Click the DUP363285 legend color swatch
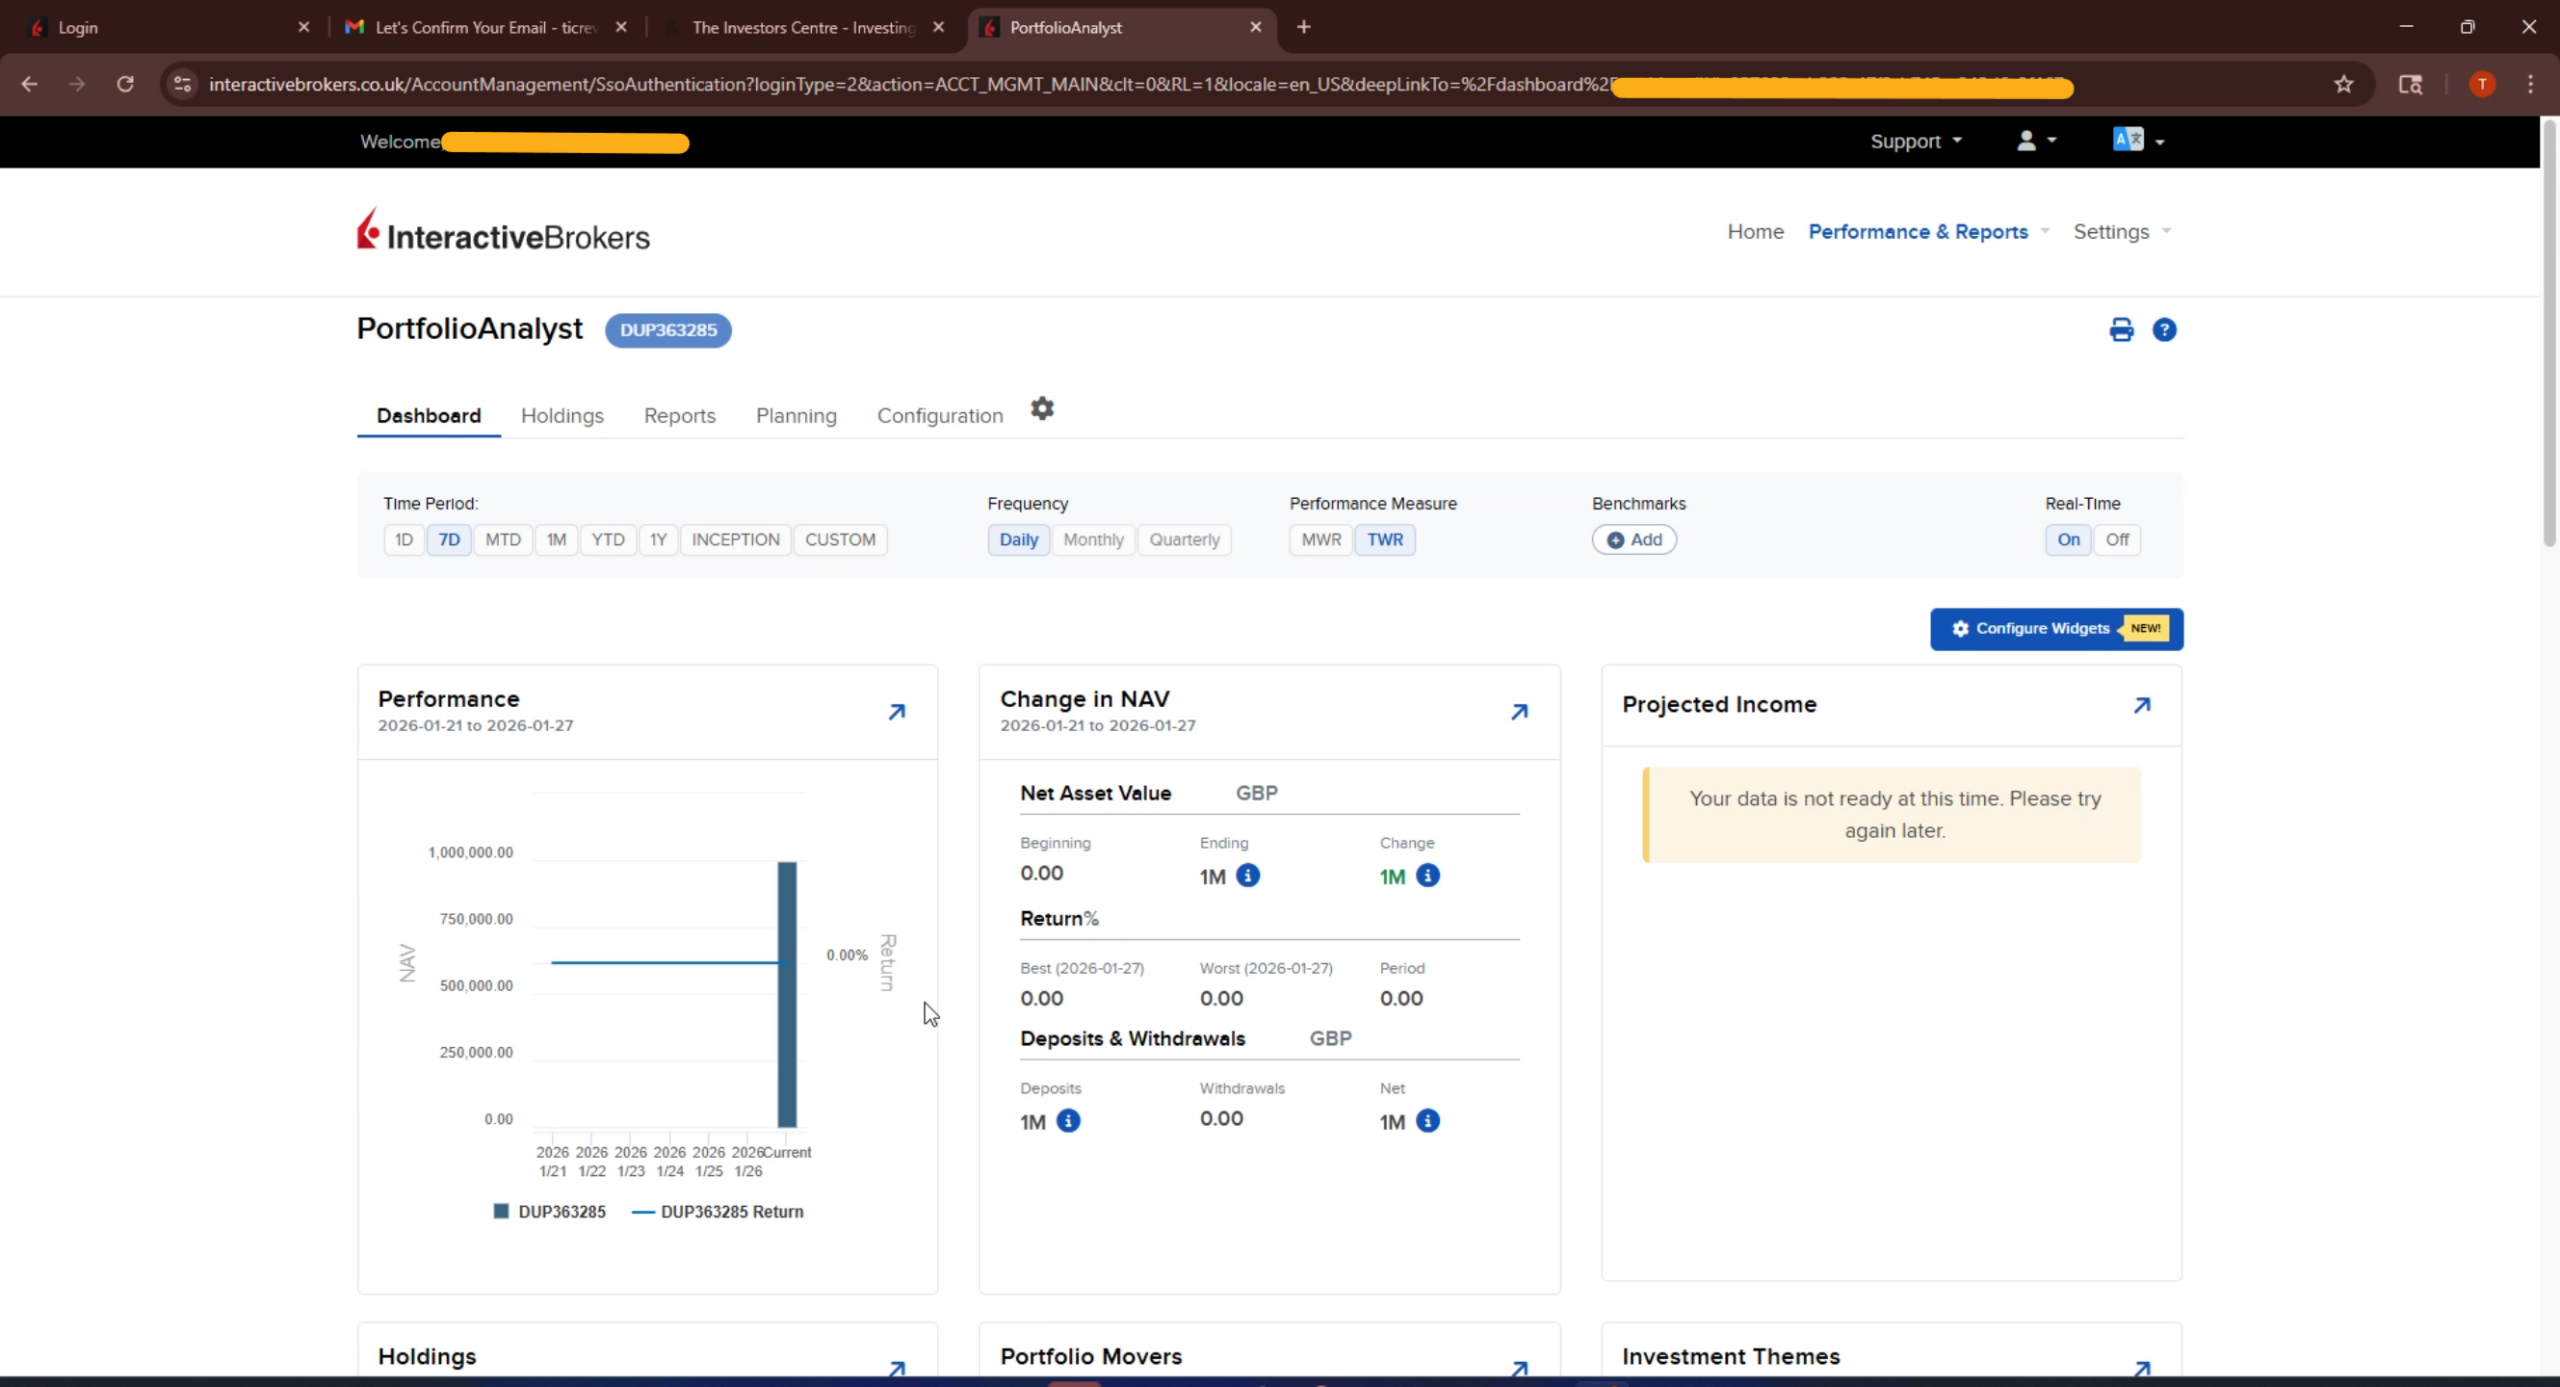 [x=501, y=1212]
